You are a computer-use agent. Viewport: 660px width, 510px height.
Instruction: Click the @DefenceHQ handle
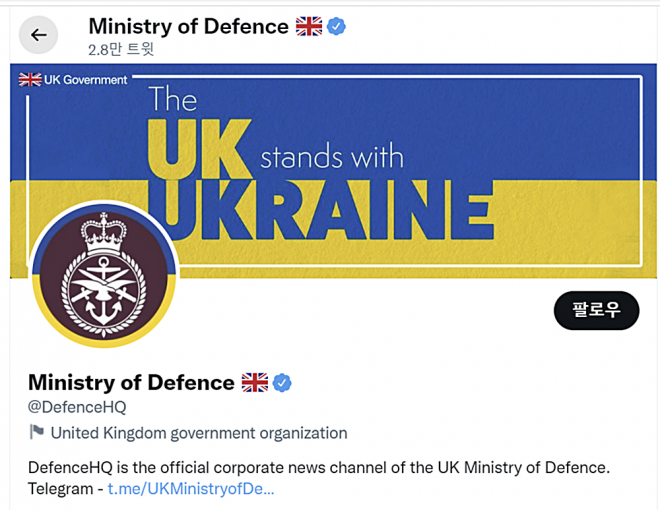(x=77, y=407)
